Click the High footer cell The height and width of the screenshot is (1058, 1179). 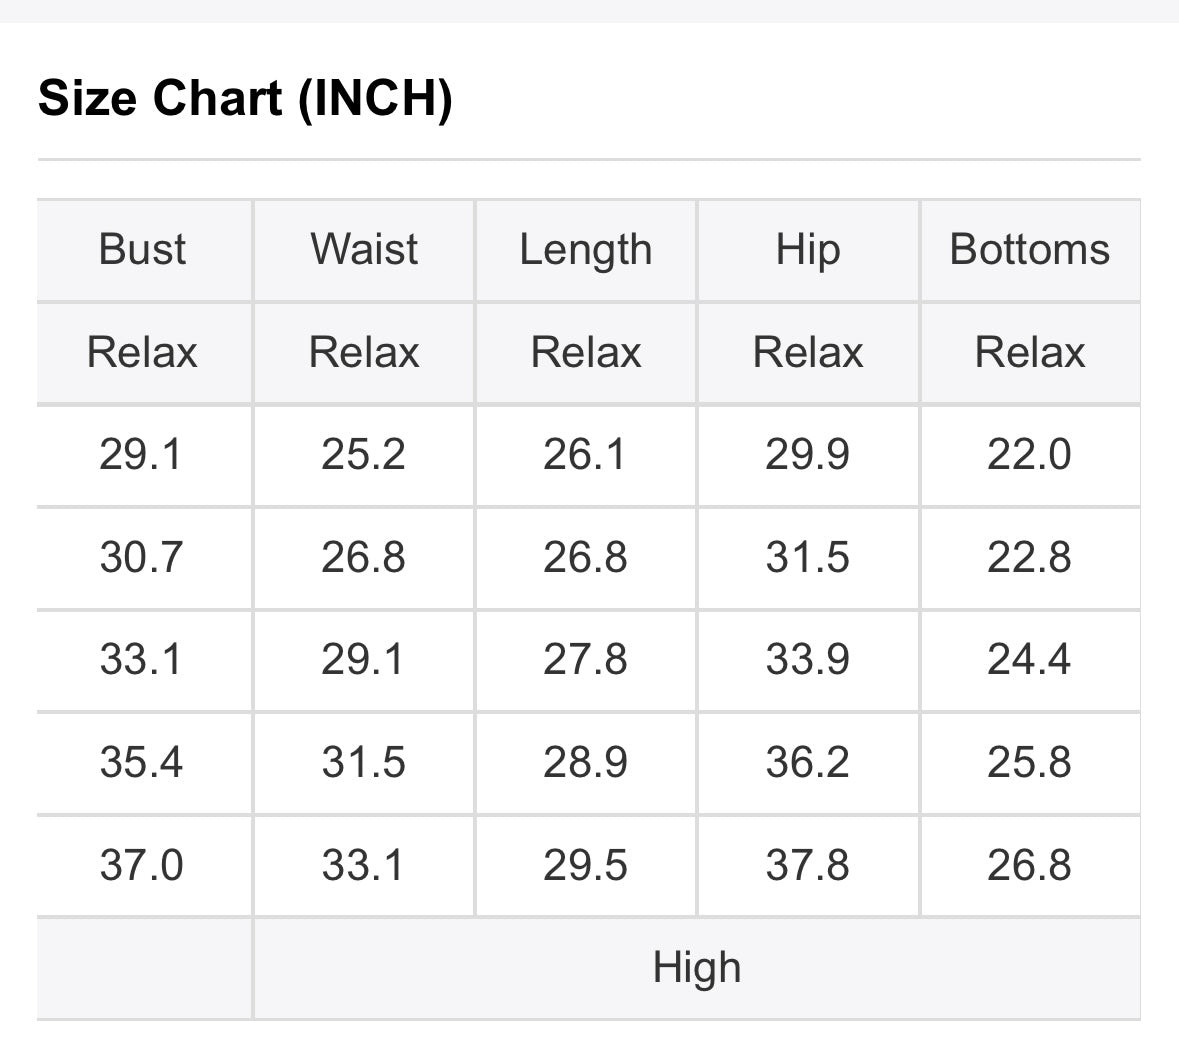[697, 969]
